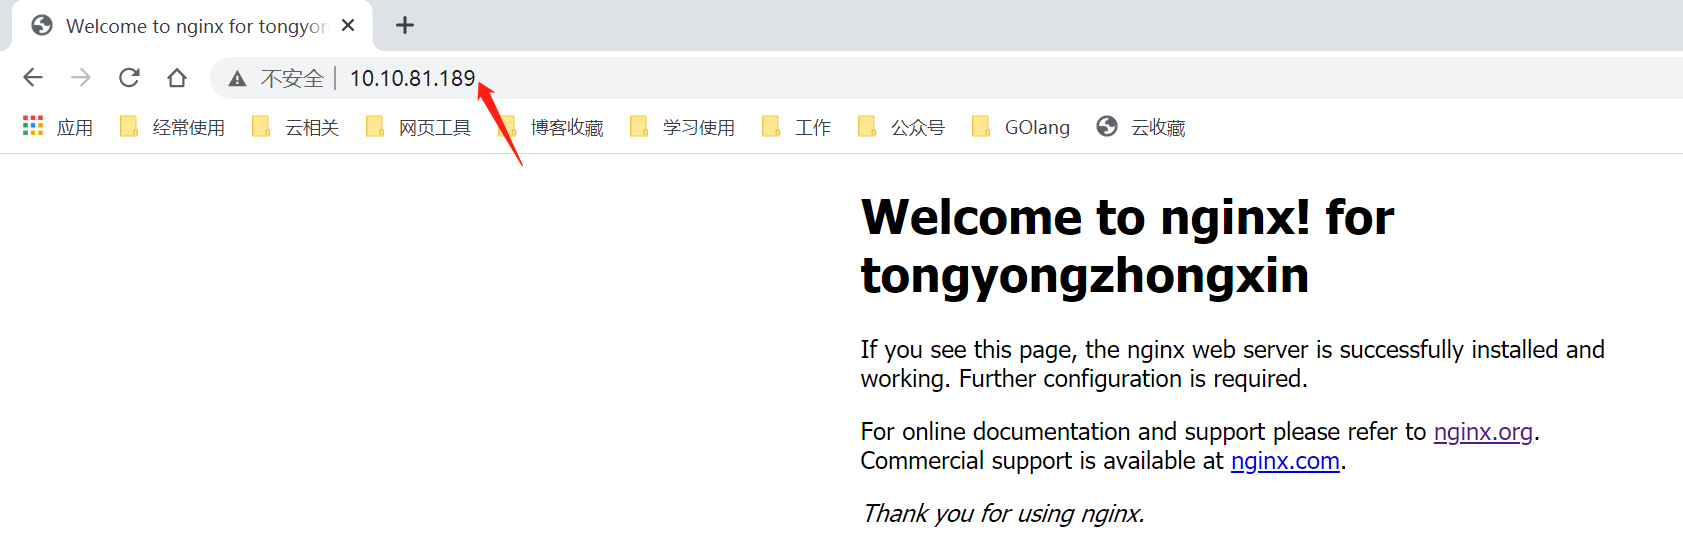Click the globe icon beside 云收藏

1106,126
